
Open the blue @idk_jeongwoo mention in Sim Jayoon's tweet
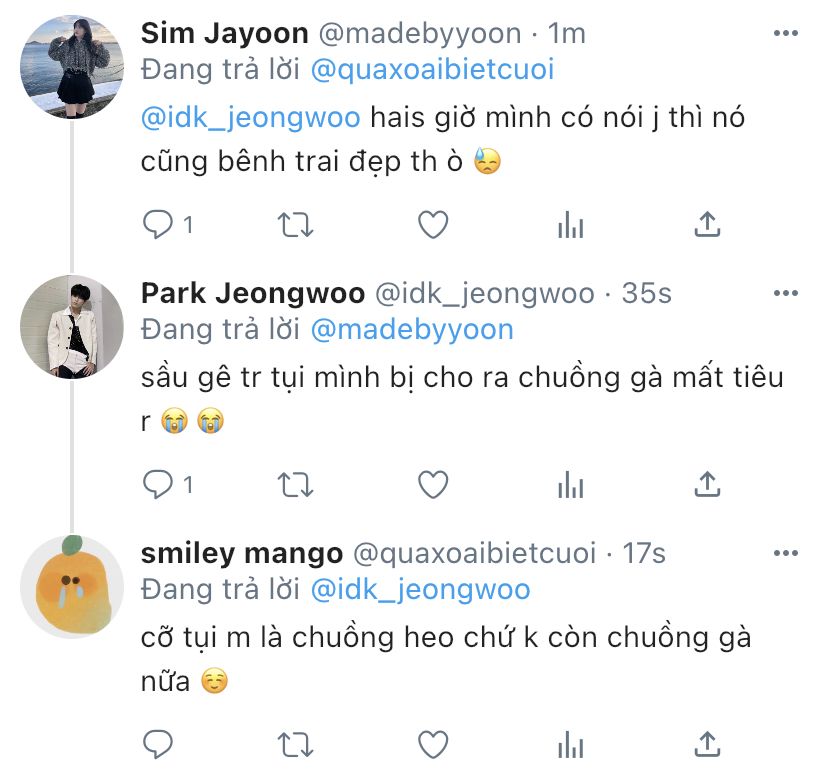tap(251, 117)
